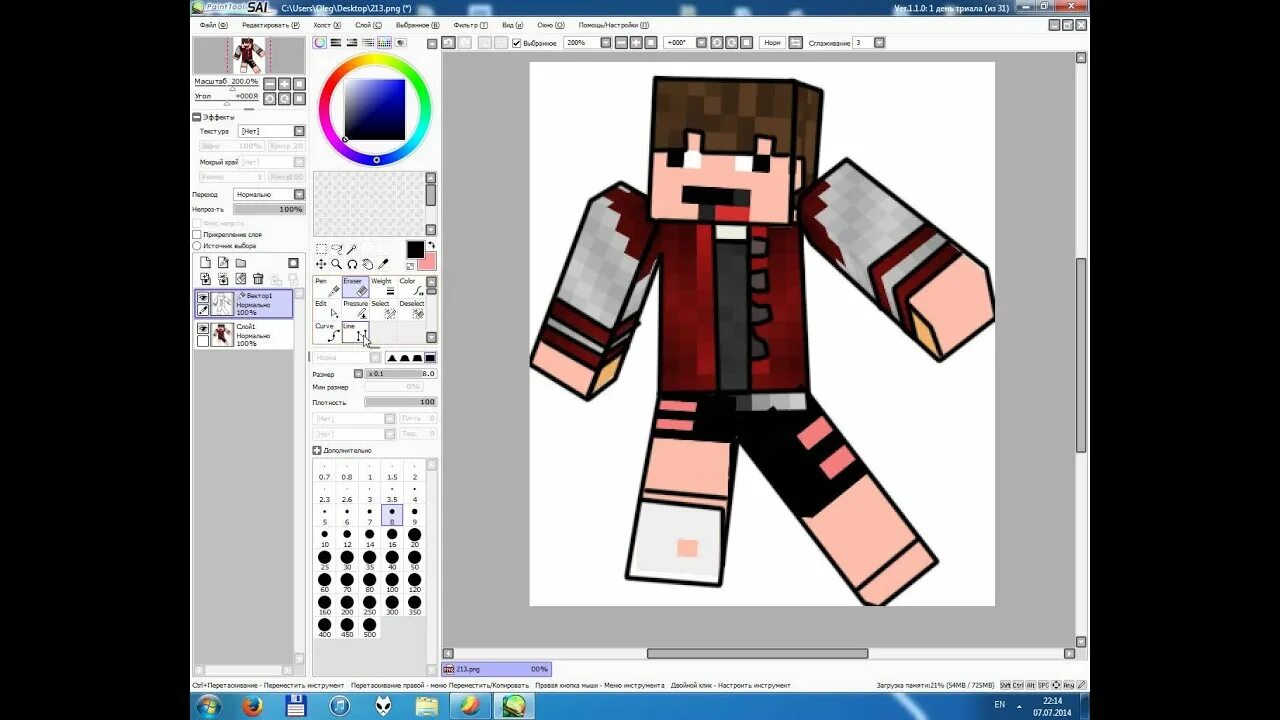Select the Pressure tool
The image size is (1280, 720).
point(355,310)
